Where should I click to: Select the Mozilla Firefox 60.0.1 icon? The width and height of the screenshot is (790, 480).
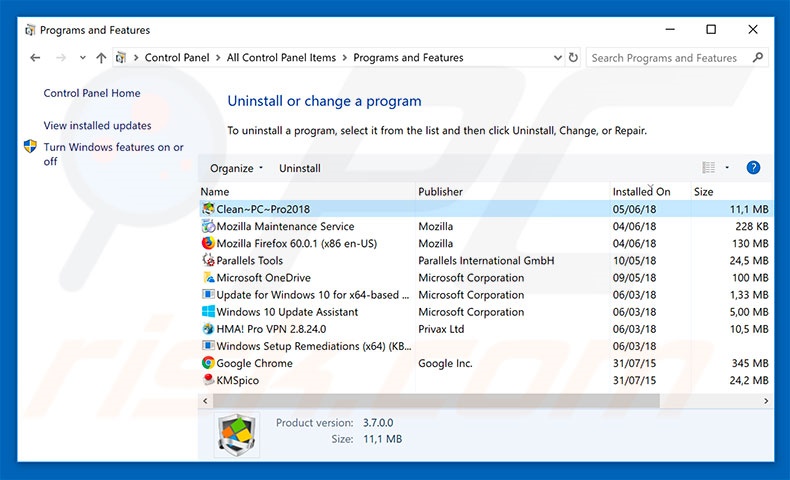(x=208, y=243)
